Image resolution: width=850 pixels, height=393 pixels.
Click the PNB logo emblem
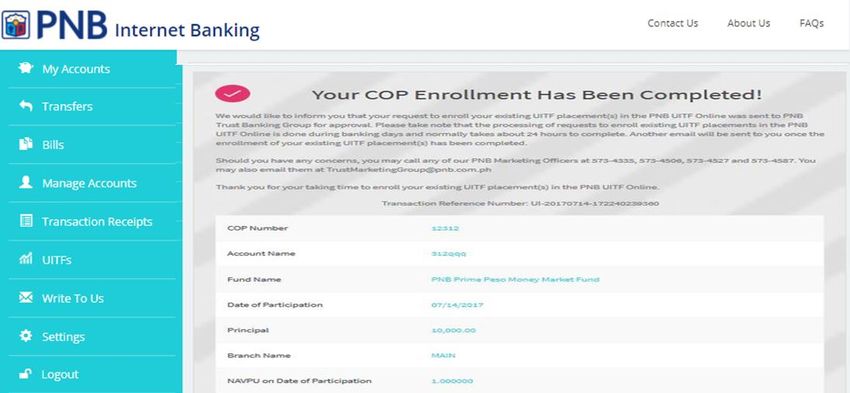coord(16,25)
